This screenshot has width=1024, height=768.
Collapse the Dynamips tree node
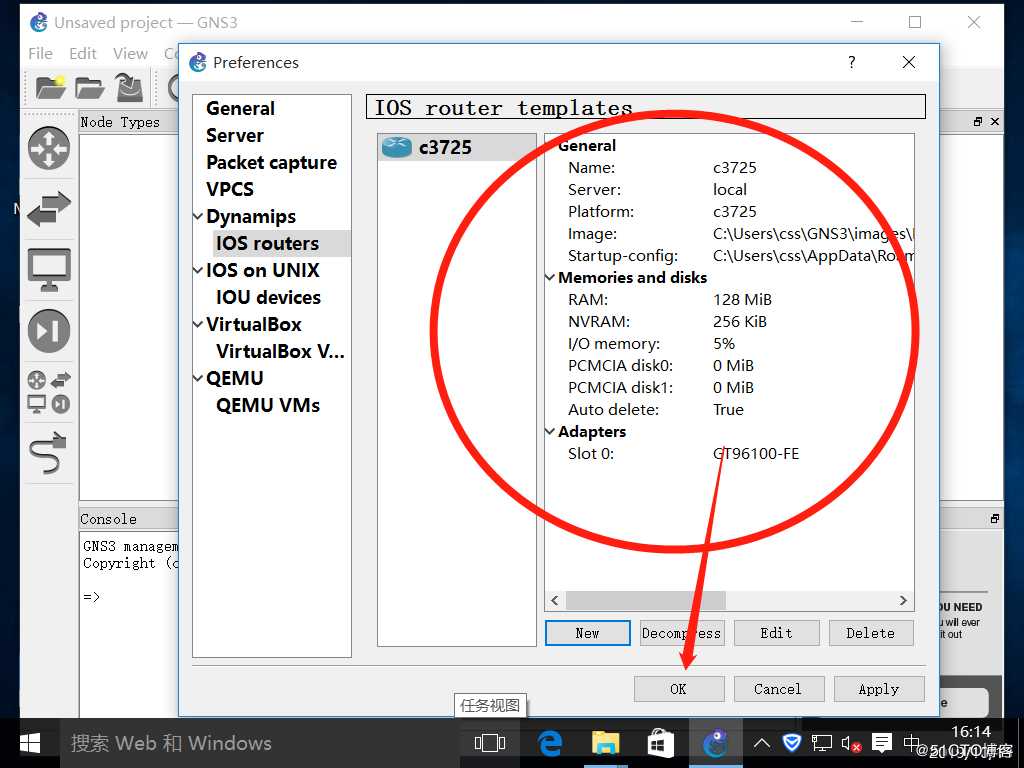pos(198,216)
